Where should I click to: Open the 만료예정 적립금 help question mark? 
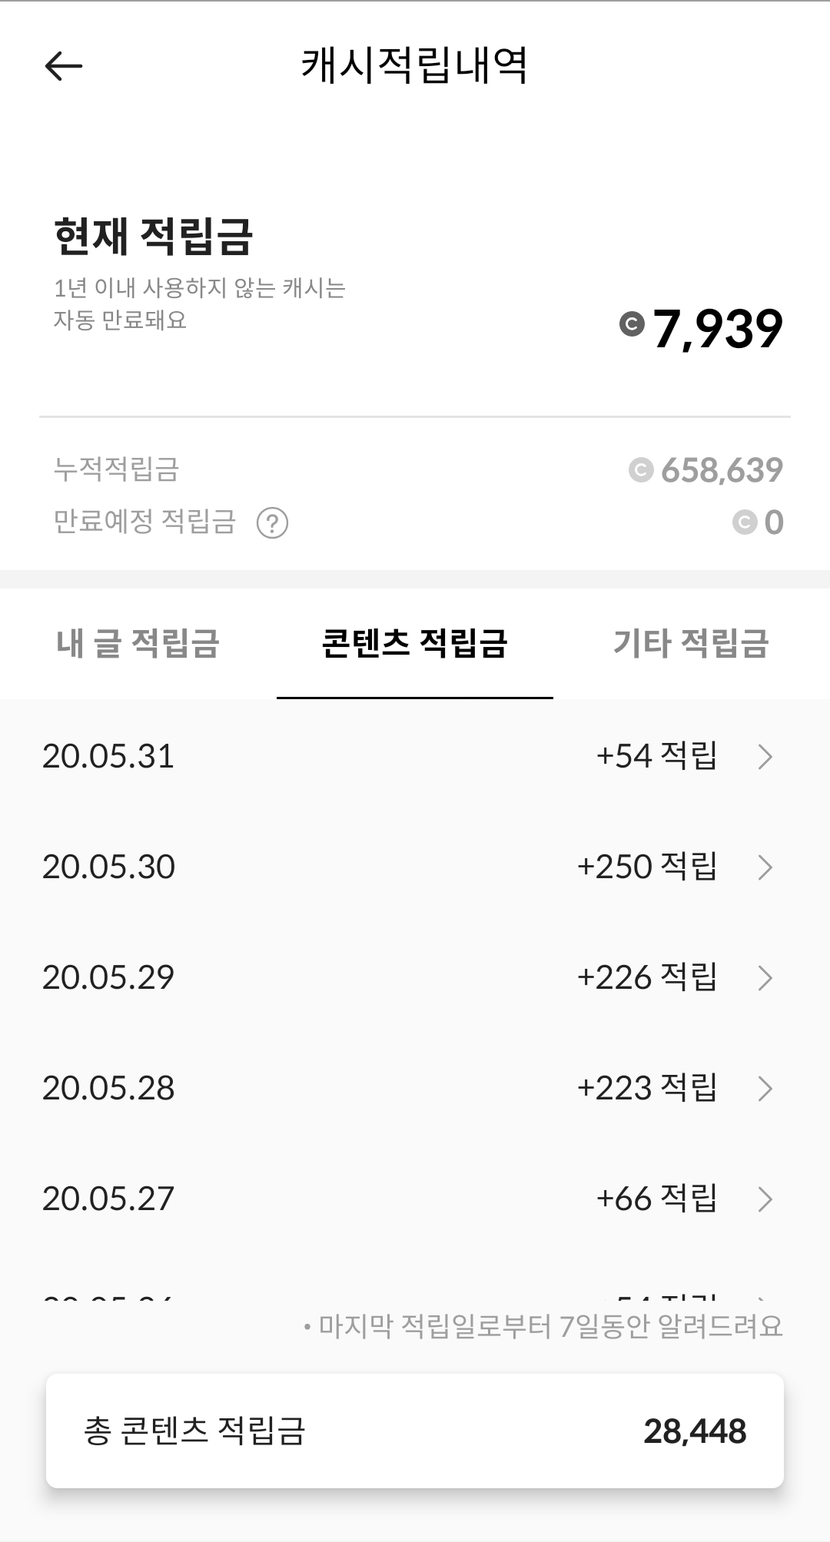click(272, 523)
